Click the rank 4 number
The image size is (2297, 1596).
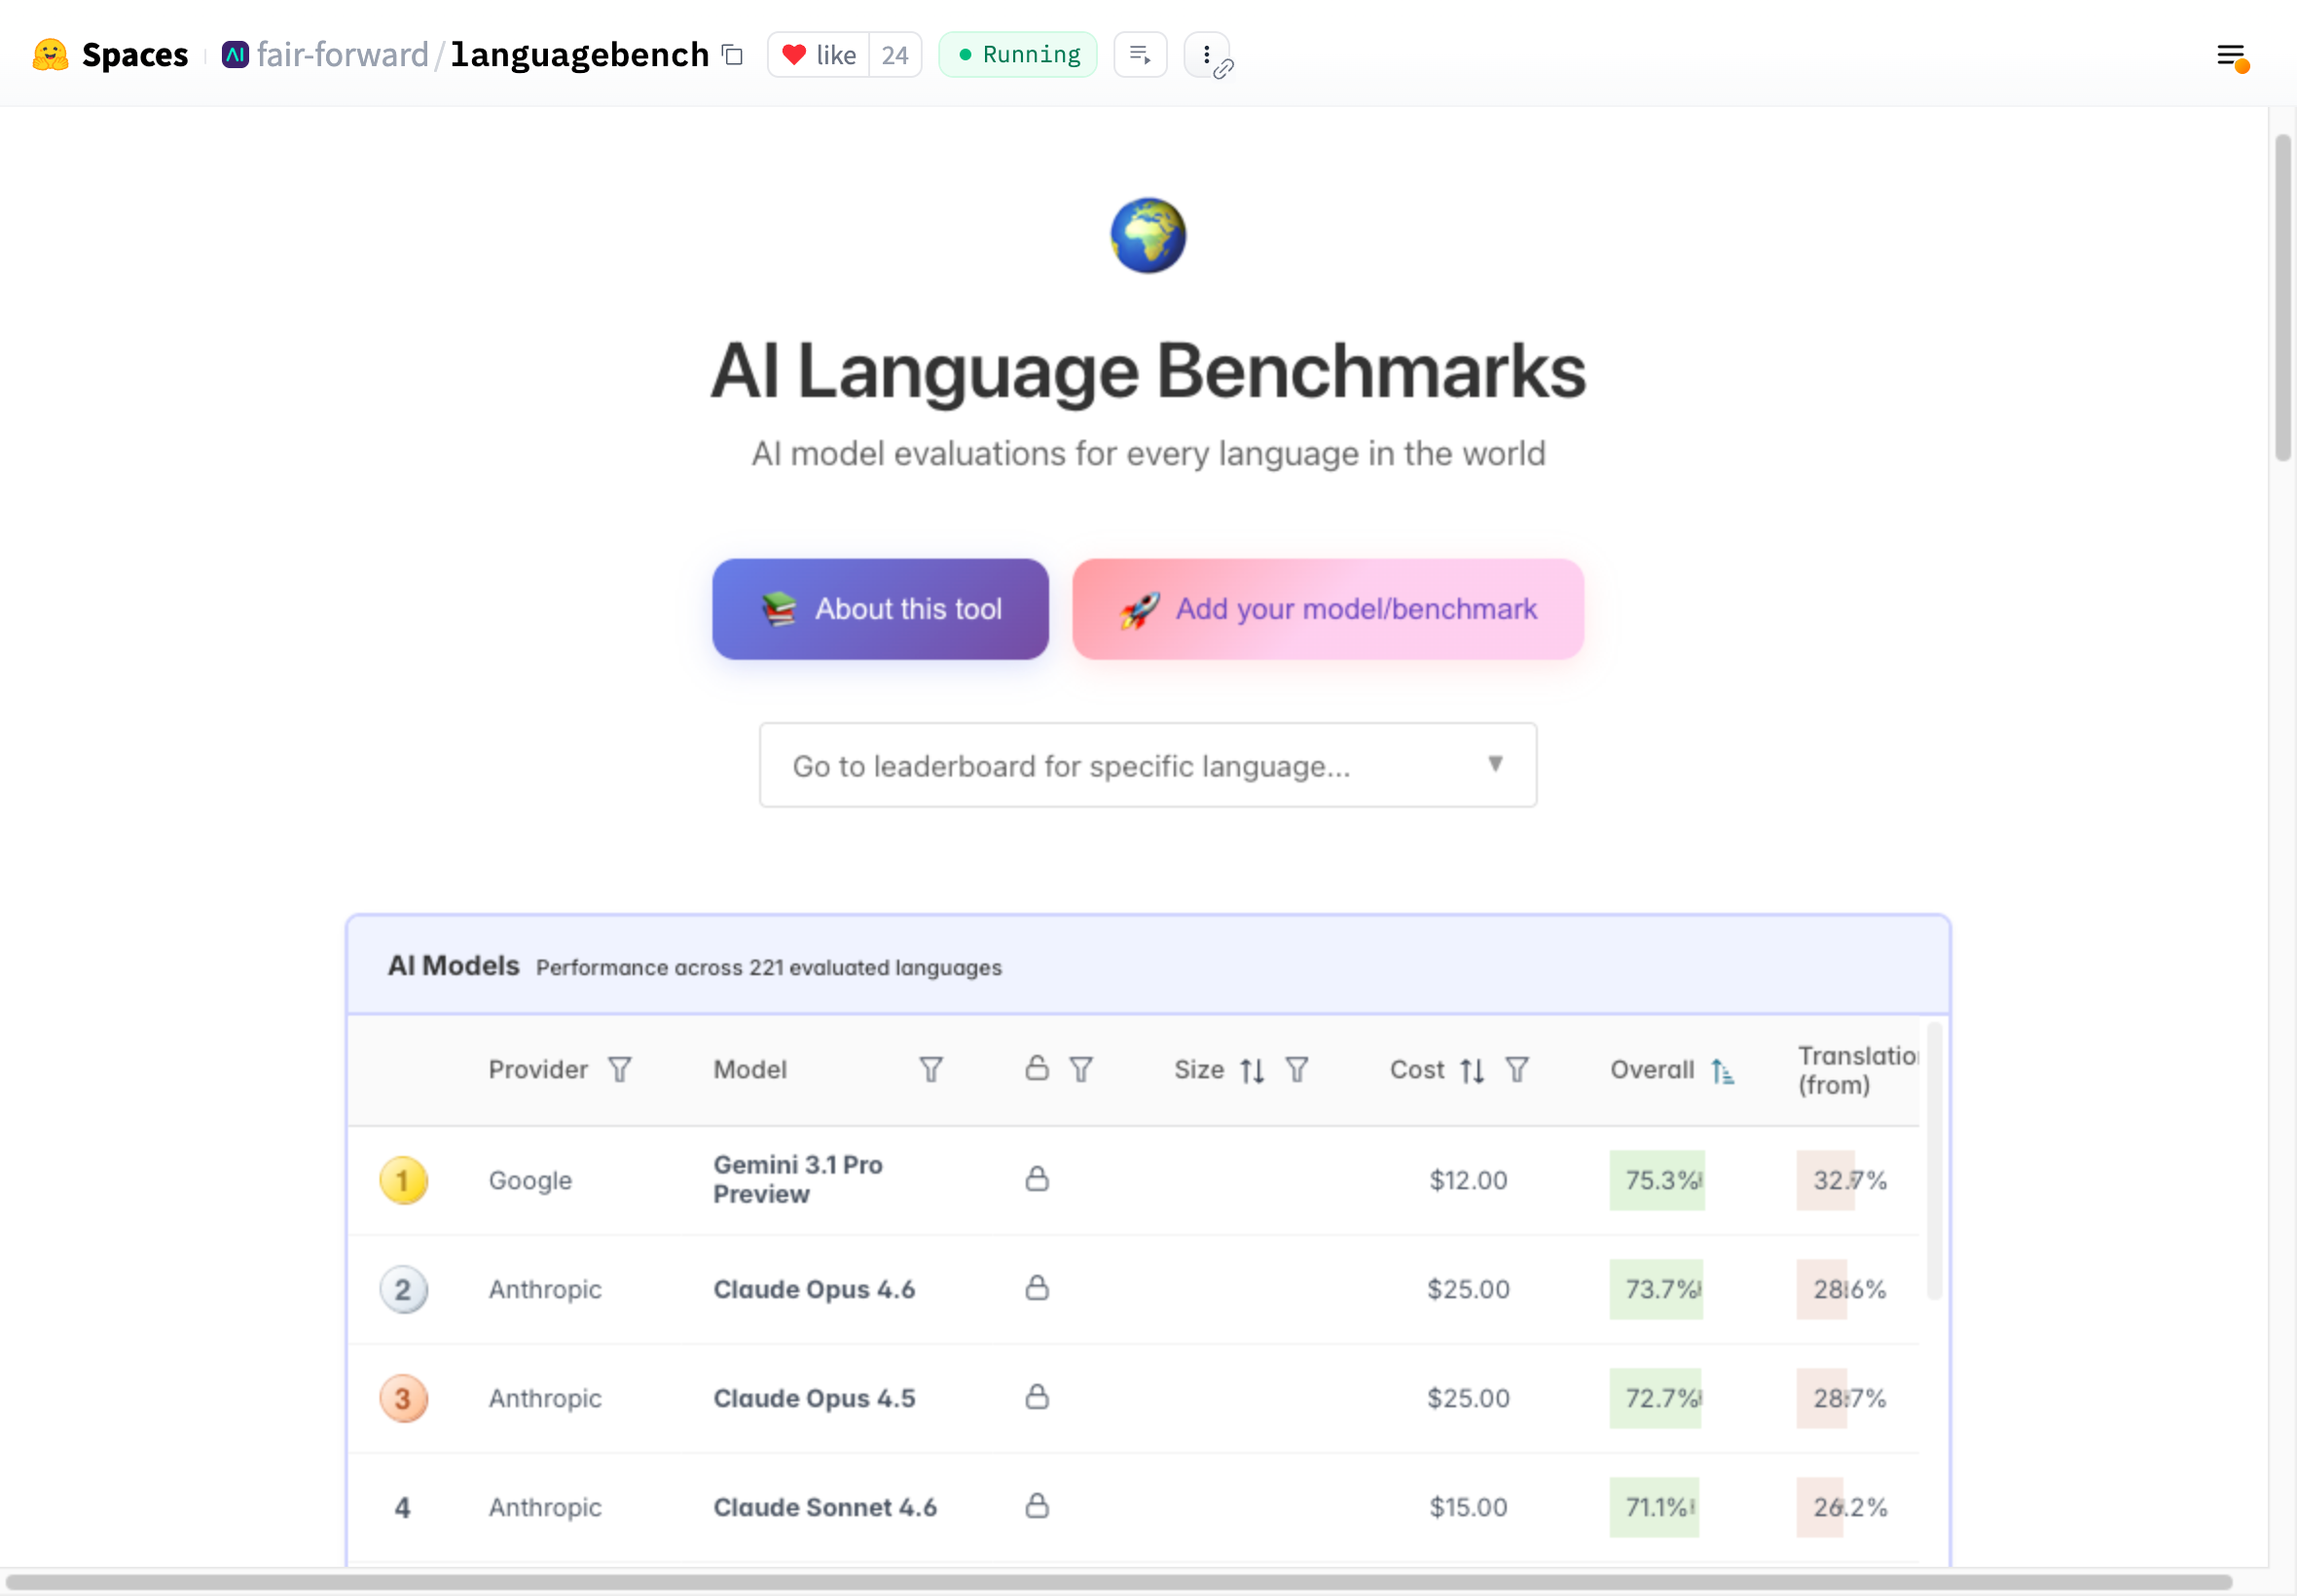click(x=402, y=1507)
